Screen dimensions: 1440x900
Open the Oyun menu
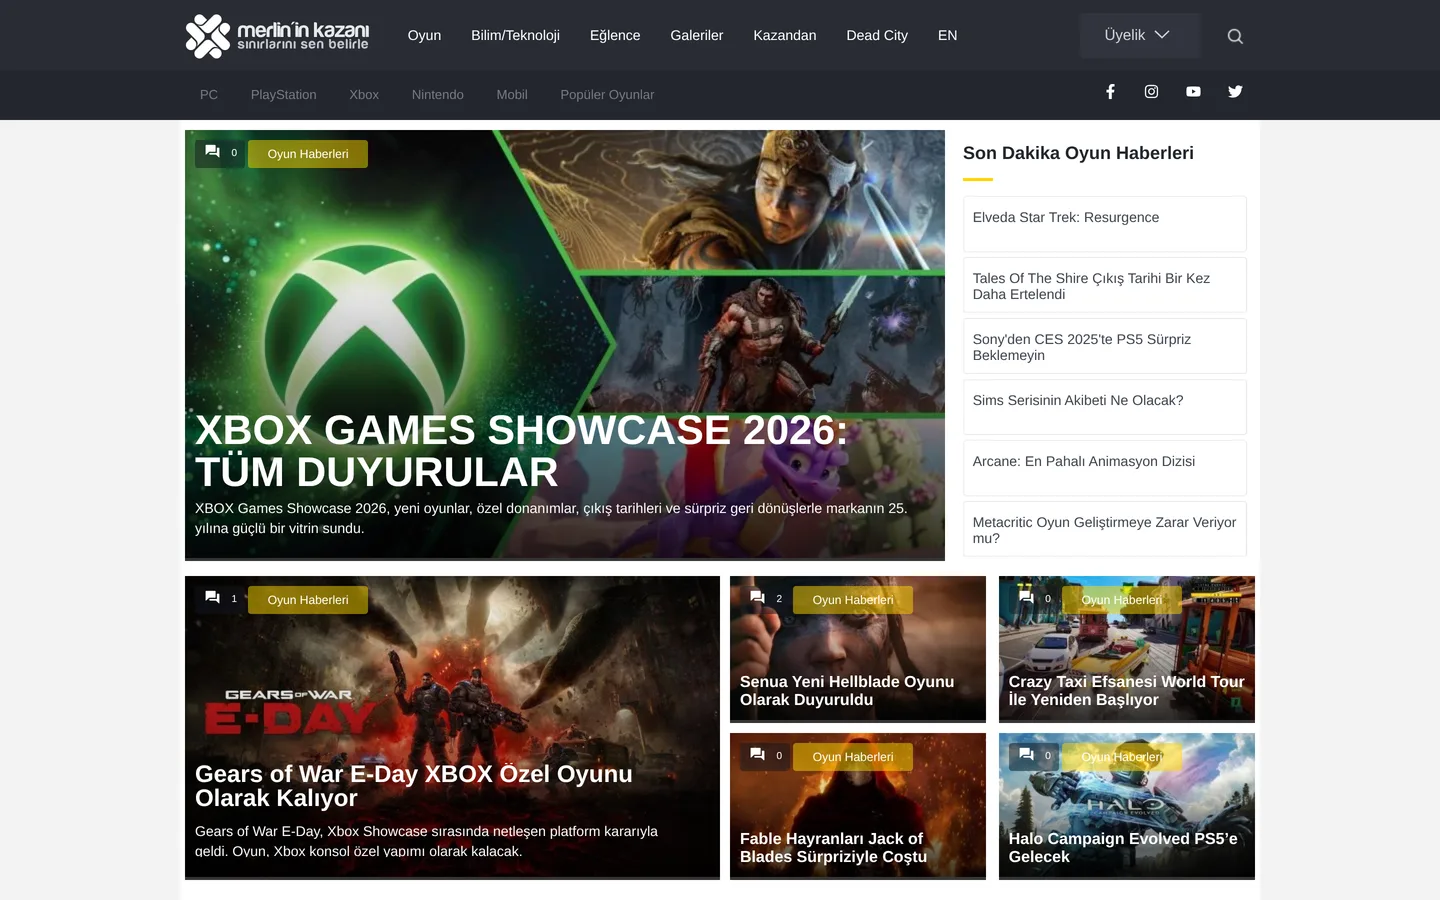coord(424,36)
